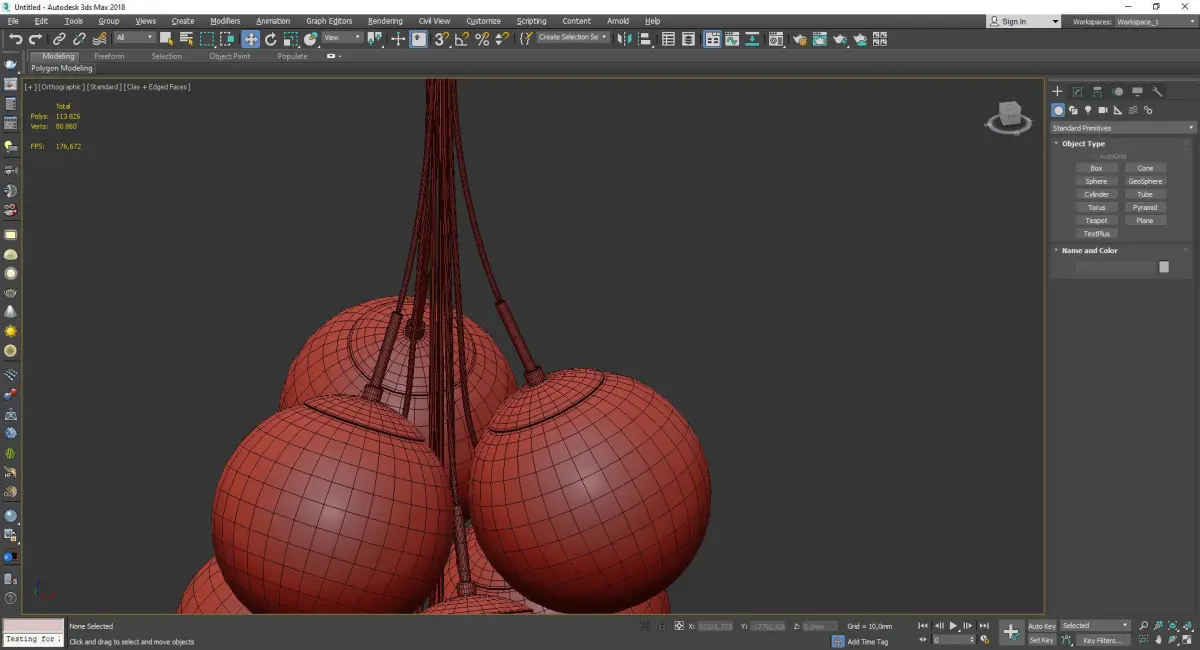Open the Create Selection Set dropdown
1200x650 pixels.
pos(573,37)
